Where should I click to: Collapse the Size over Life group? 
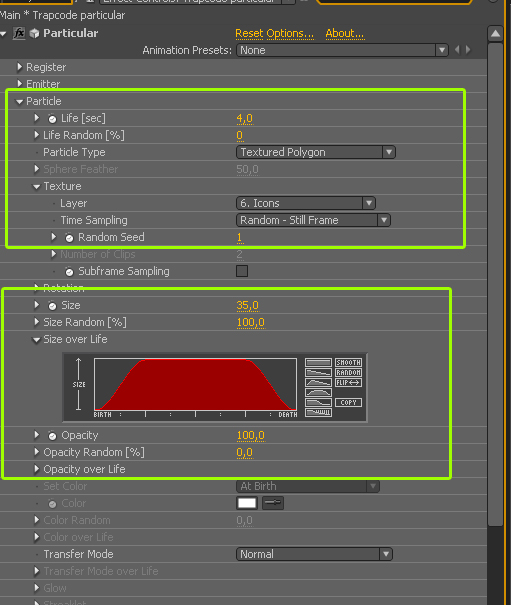click(x=36, y=340)
